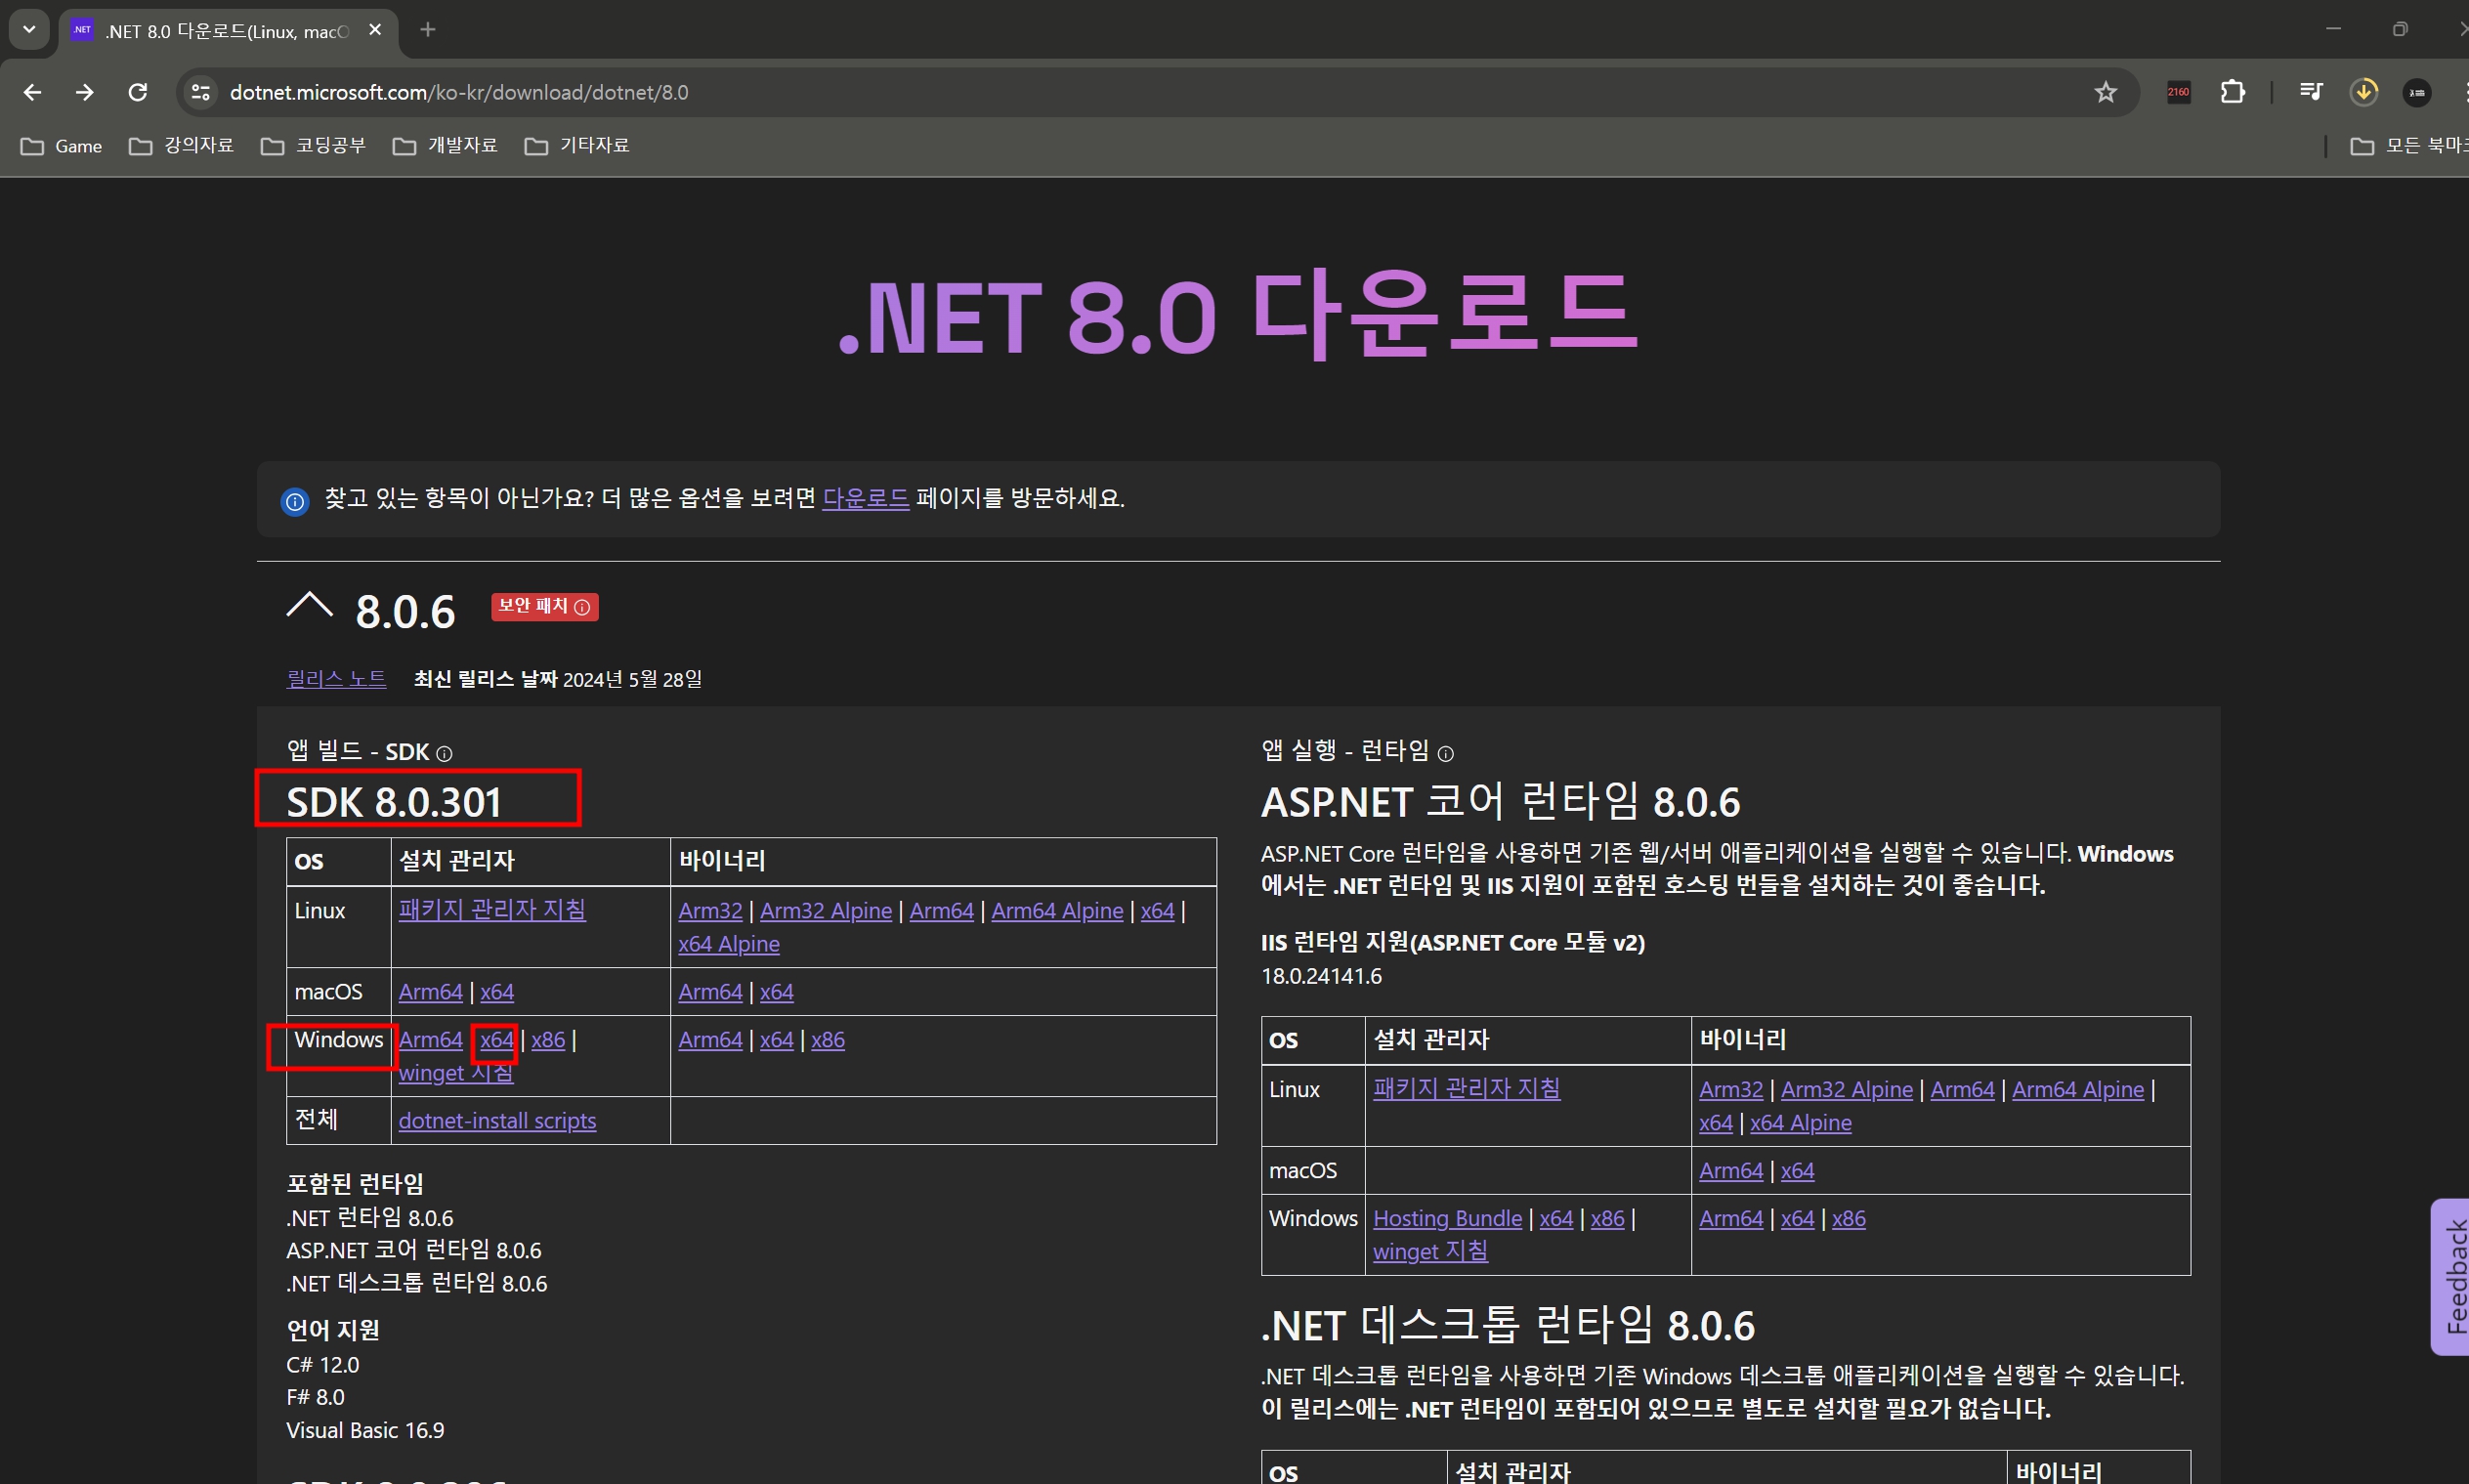Download ASP.NET runtime Linux Arm32 binary
Screen dimensions: 2469x1484
click(1730, 1090)
